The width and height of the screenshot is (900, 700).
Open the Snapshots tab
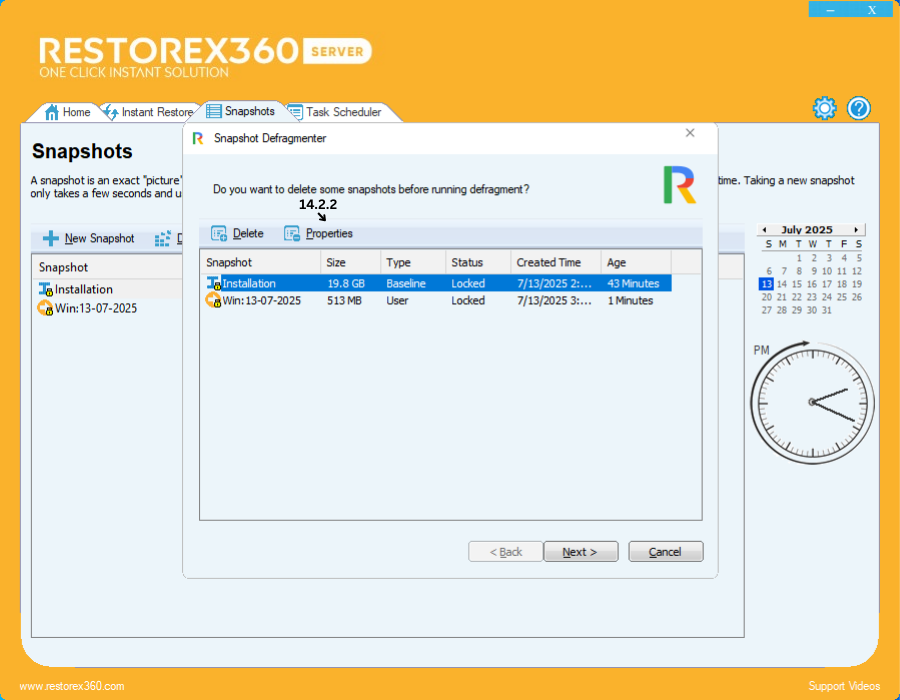click(241, 111)
